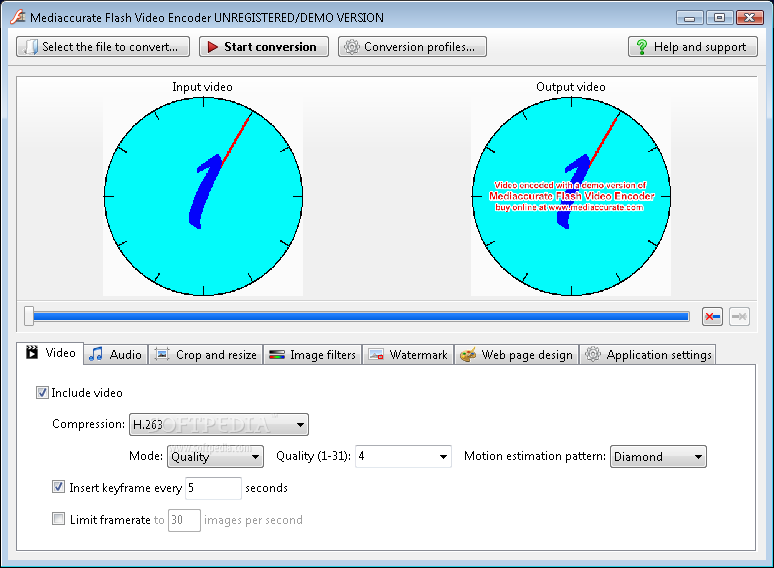Click the color bars icon on Image filters tab
Image resolution: width=774 pixels, height=568 pixels.
(x=276, y=354)
